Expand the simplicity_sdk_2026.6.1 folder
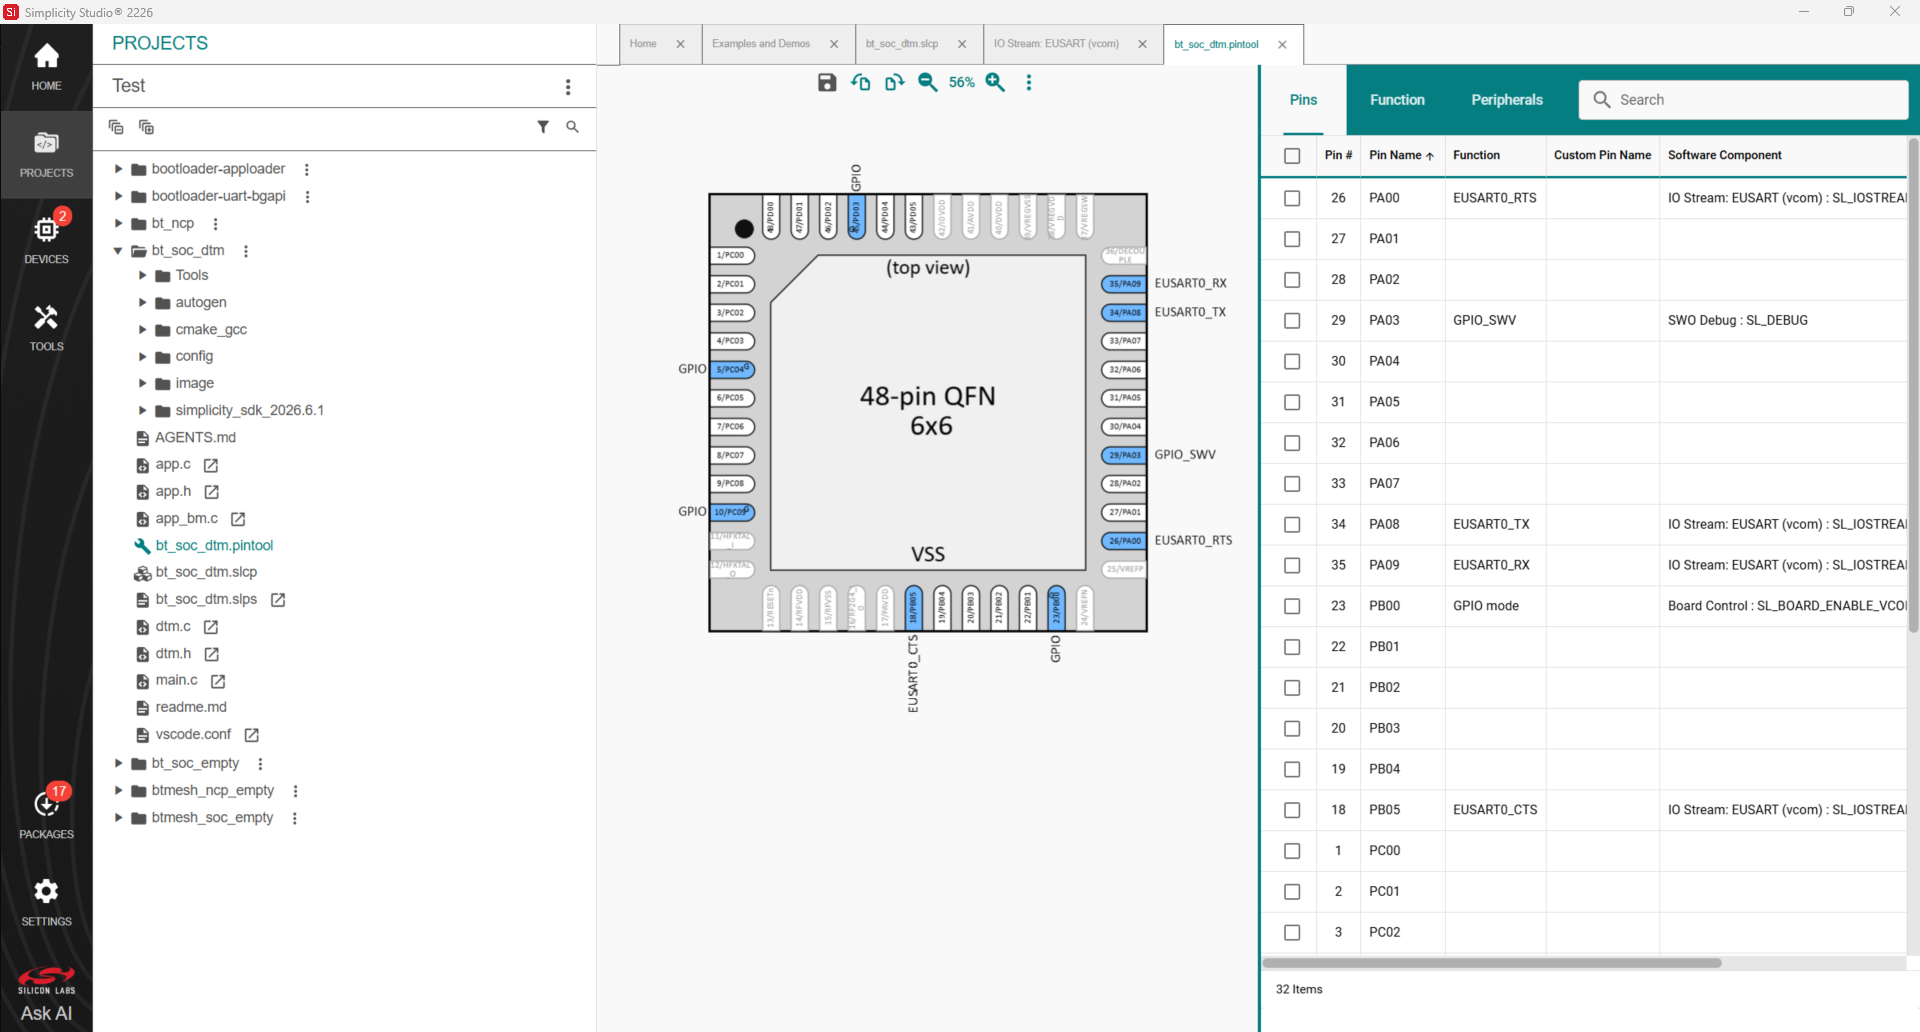 pos(142,410)
